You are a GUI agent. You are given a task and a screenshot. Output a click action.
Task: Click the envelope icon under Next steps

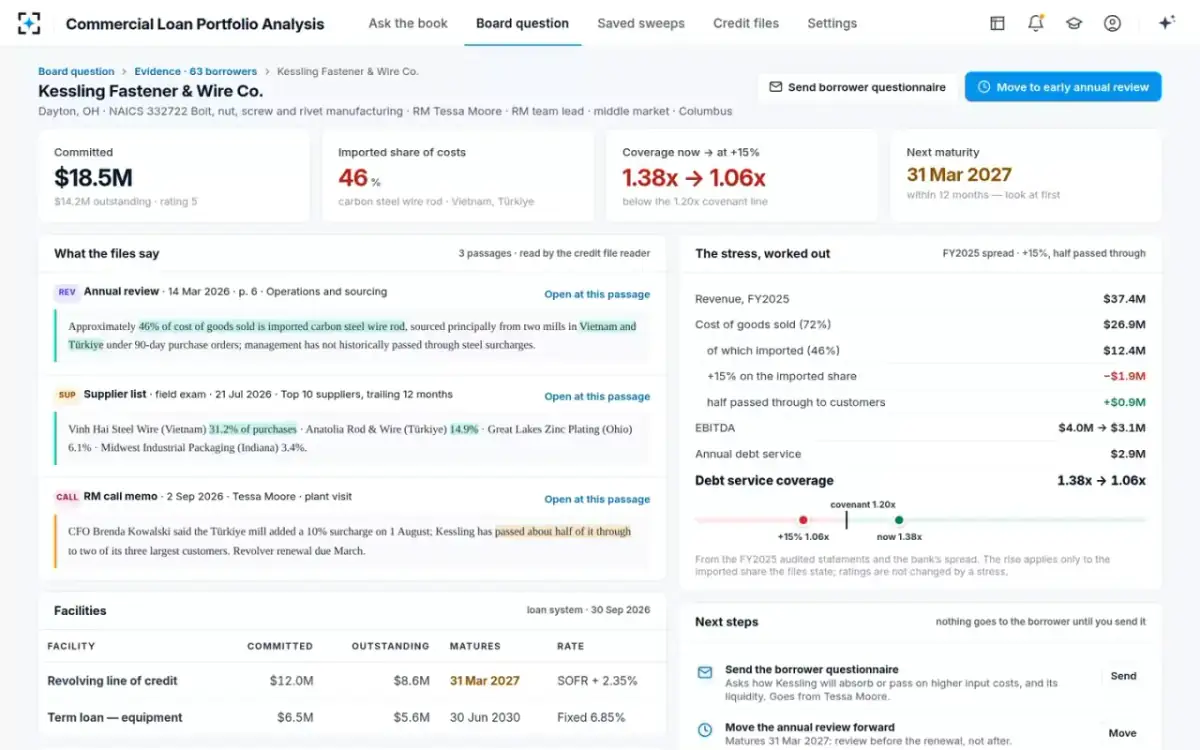click(x=705, y=673)
